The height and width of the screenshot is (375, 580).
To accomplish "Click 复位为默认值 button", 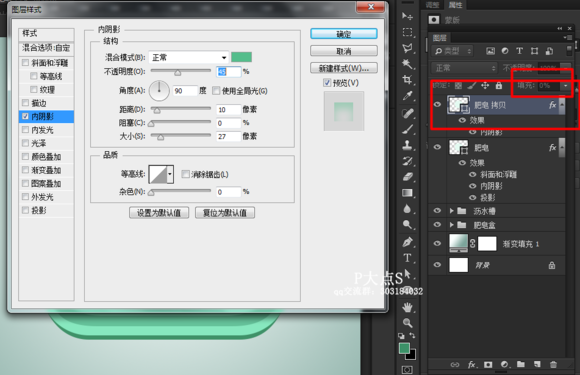I will [x=225, y=213].
